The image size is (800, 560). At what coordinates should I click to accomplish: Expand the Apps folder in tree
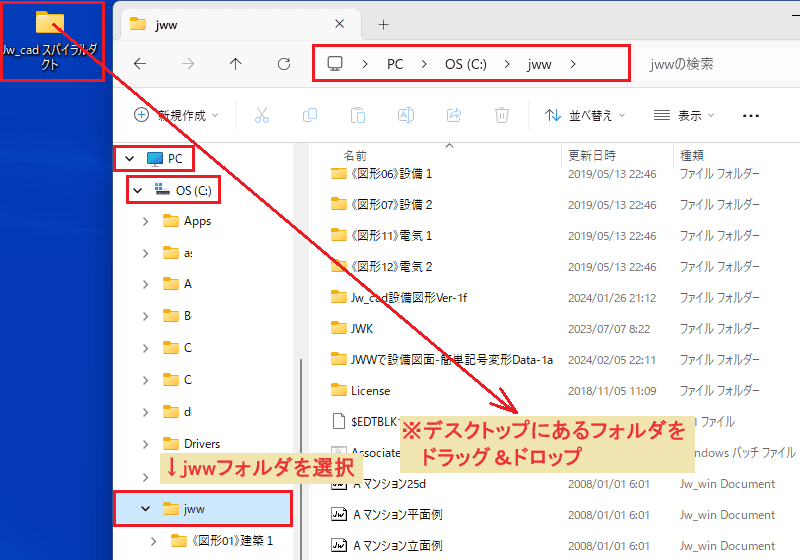pyautogui.click(x=145, y=221)
